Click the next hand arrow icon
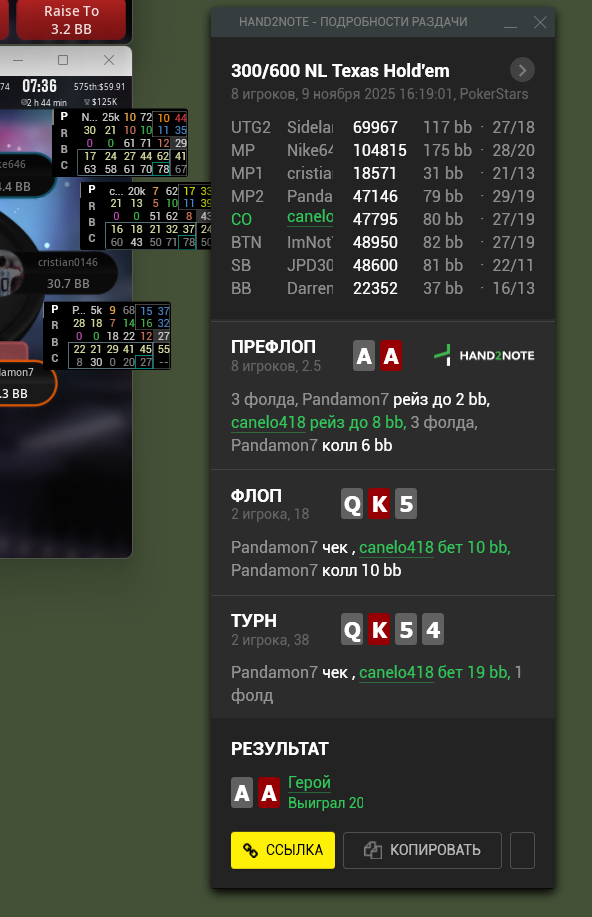Screen dimensions: 592x917 (x=522, y=70)
